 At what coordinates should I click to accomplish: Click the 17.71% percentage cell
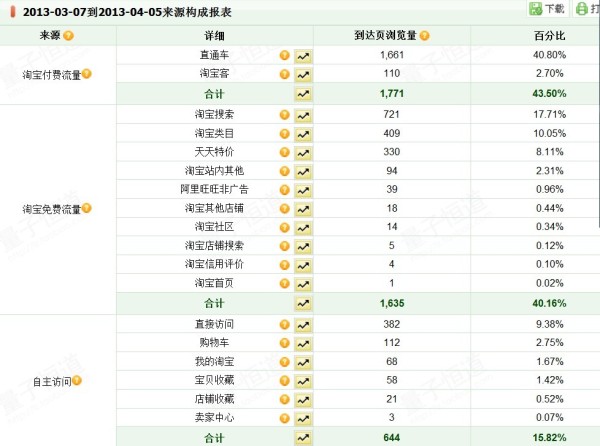click(549, 114)
